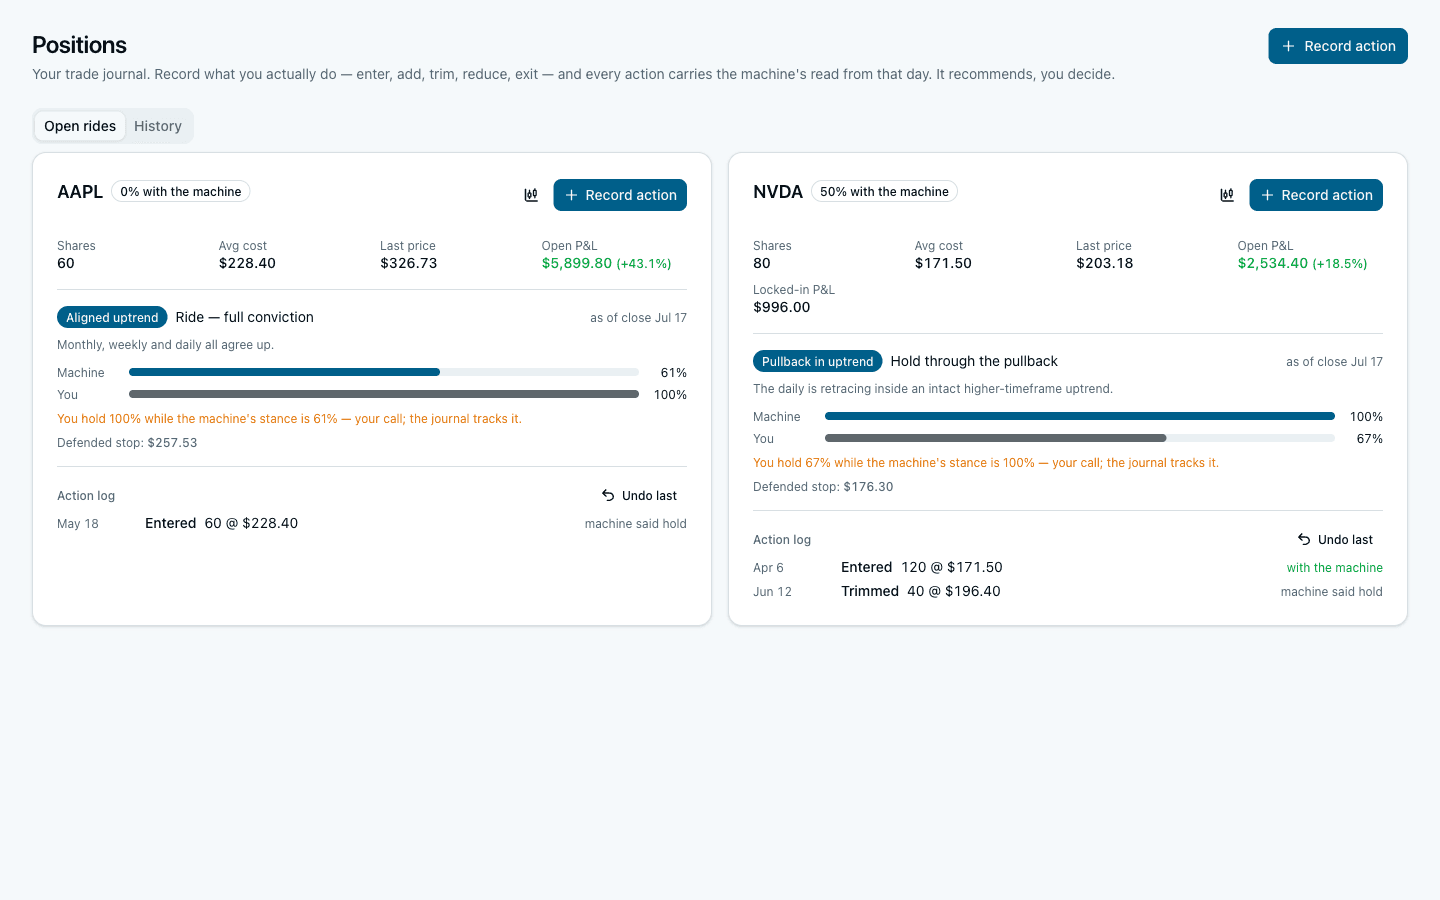The image size is (1440, 900).
Task: Click 'Hold through the pullback' text
Action: coord(974,362)
